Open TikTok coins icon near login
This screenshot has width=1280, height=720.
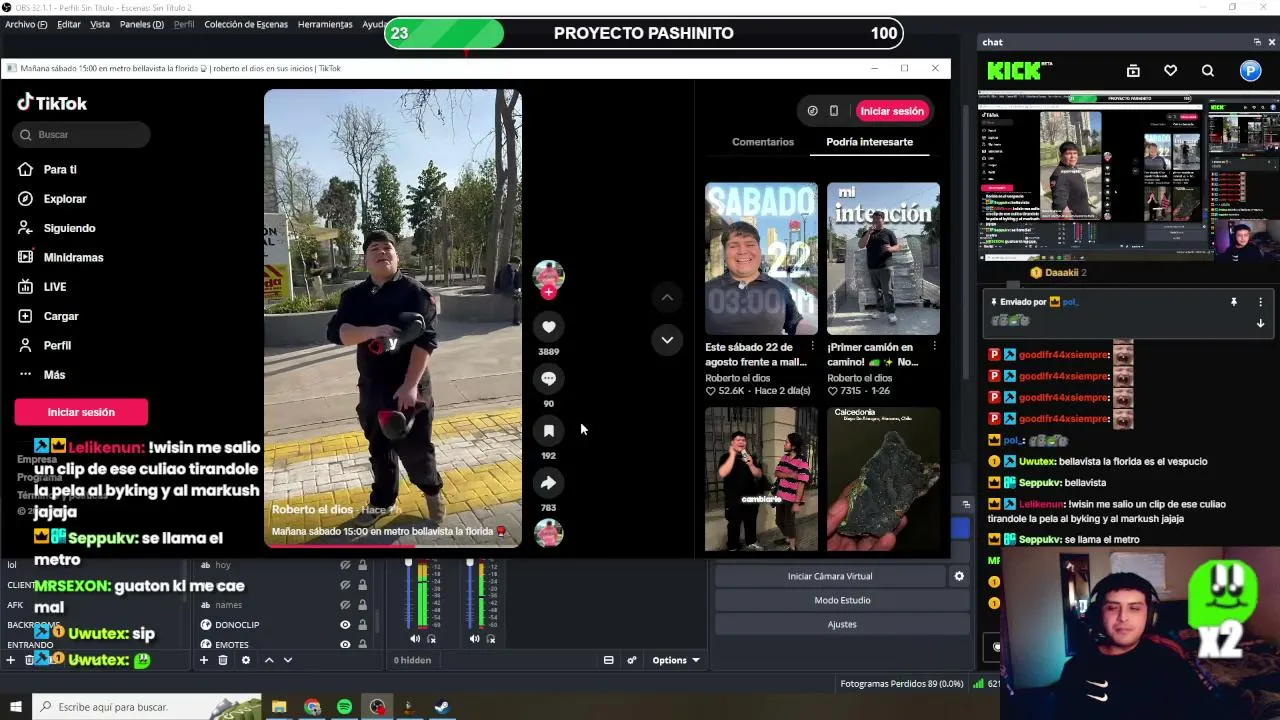812,111
